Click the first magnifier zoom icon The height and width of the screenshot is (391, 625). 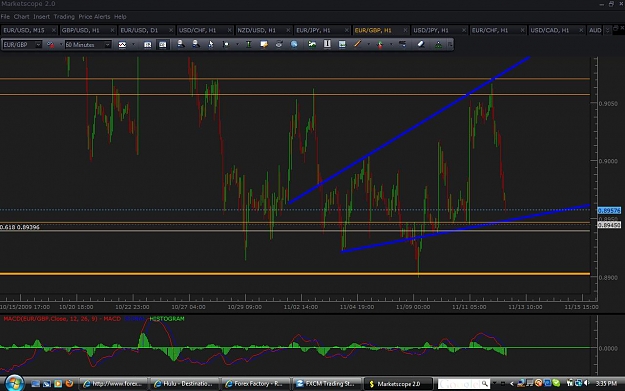coord(181,44)
